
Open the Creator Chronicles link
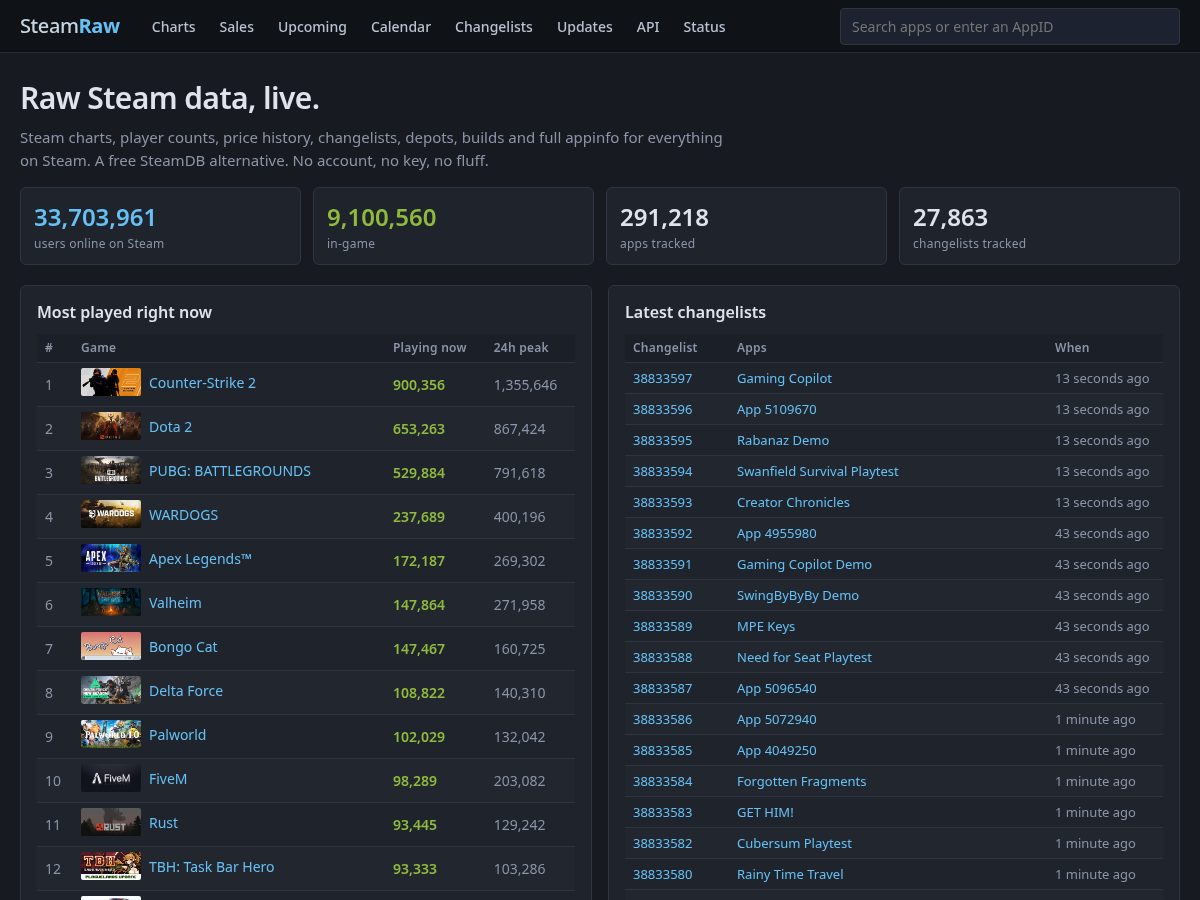coord(793,503)
